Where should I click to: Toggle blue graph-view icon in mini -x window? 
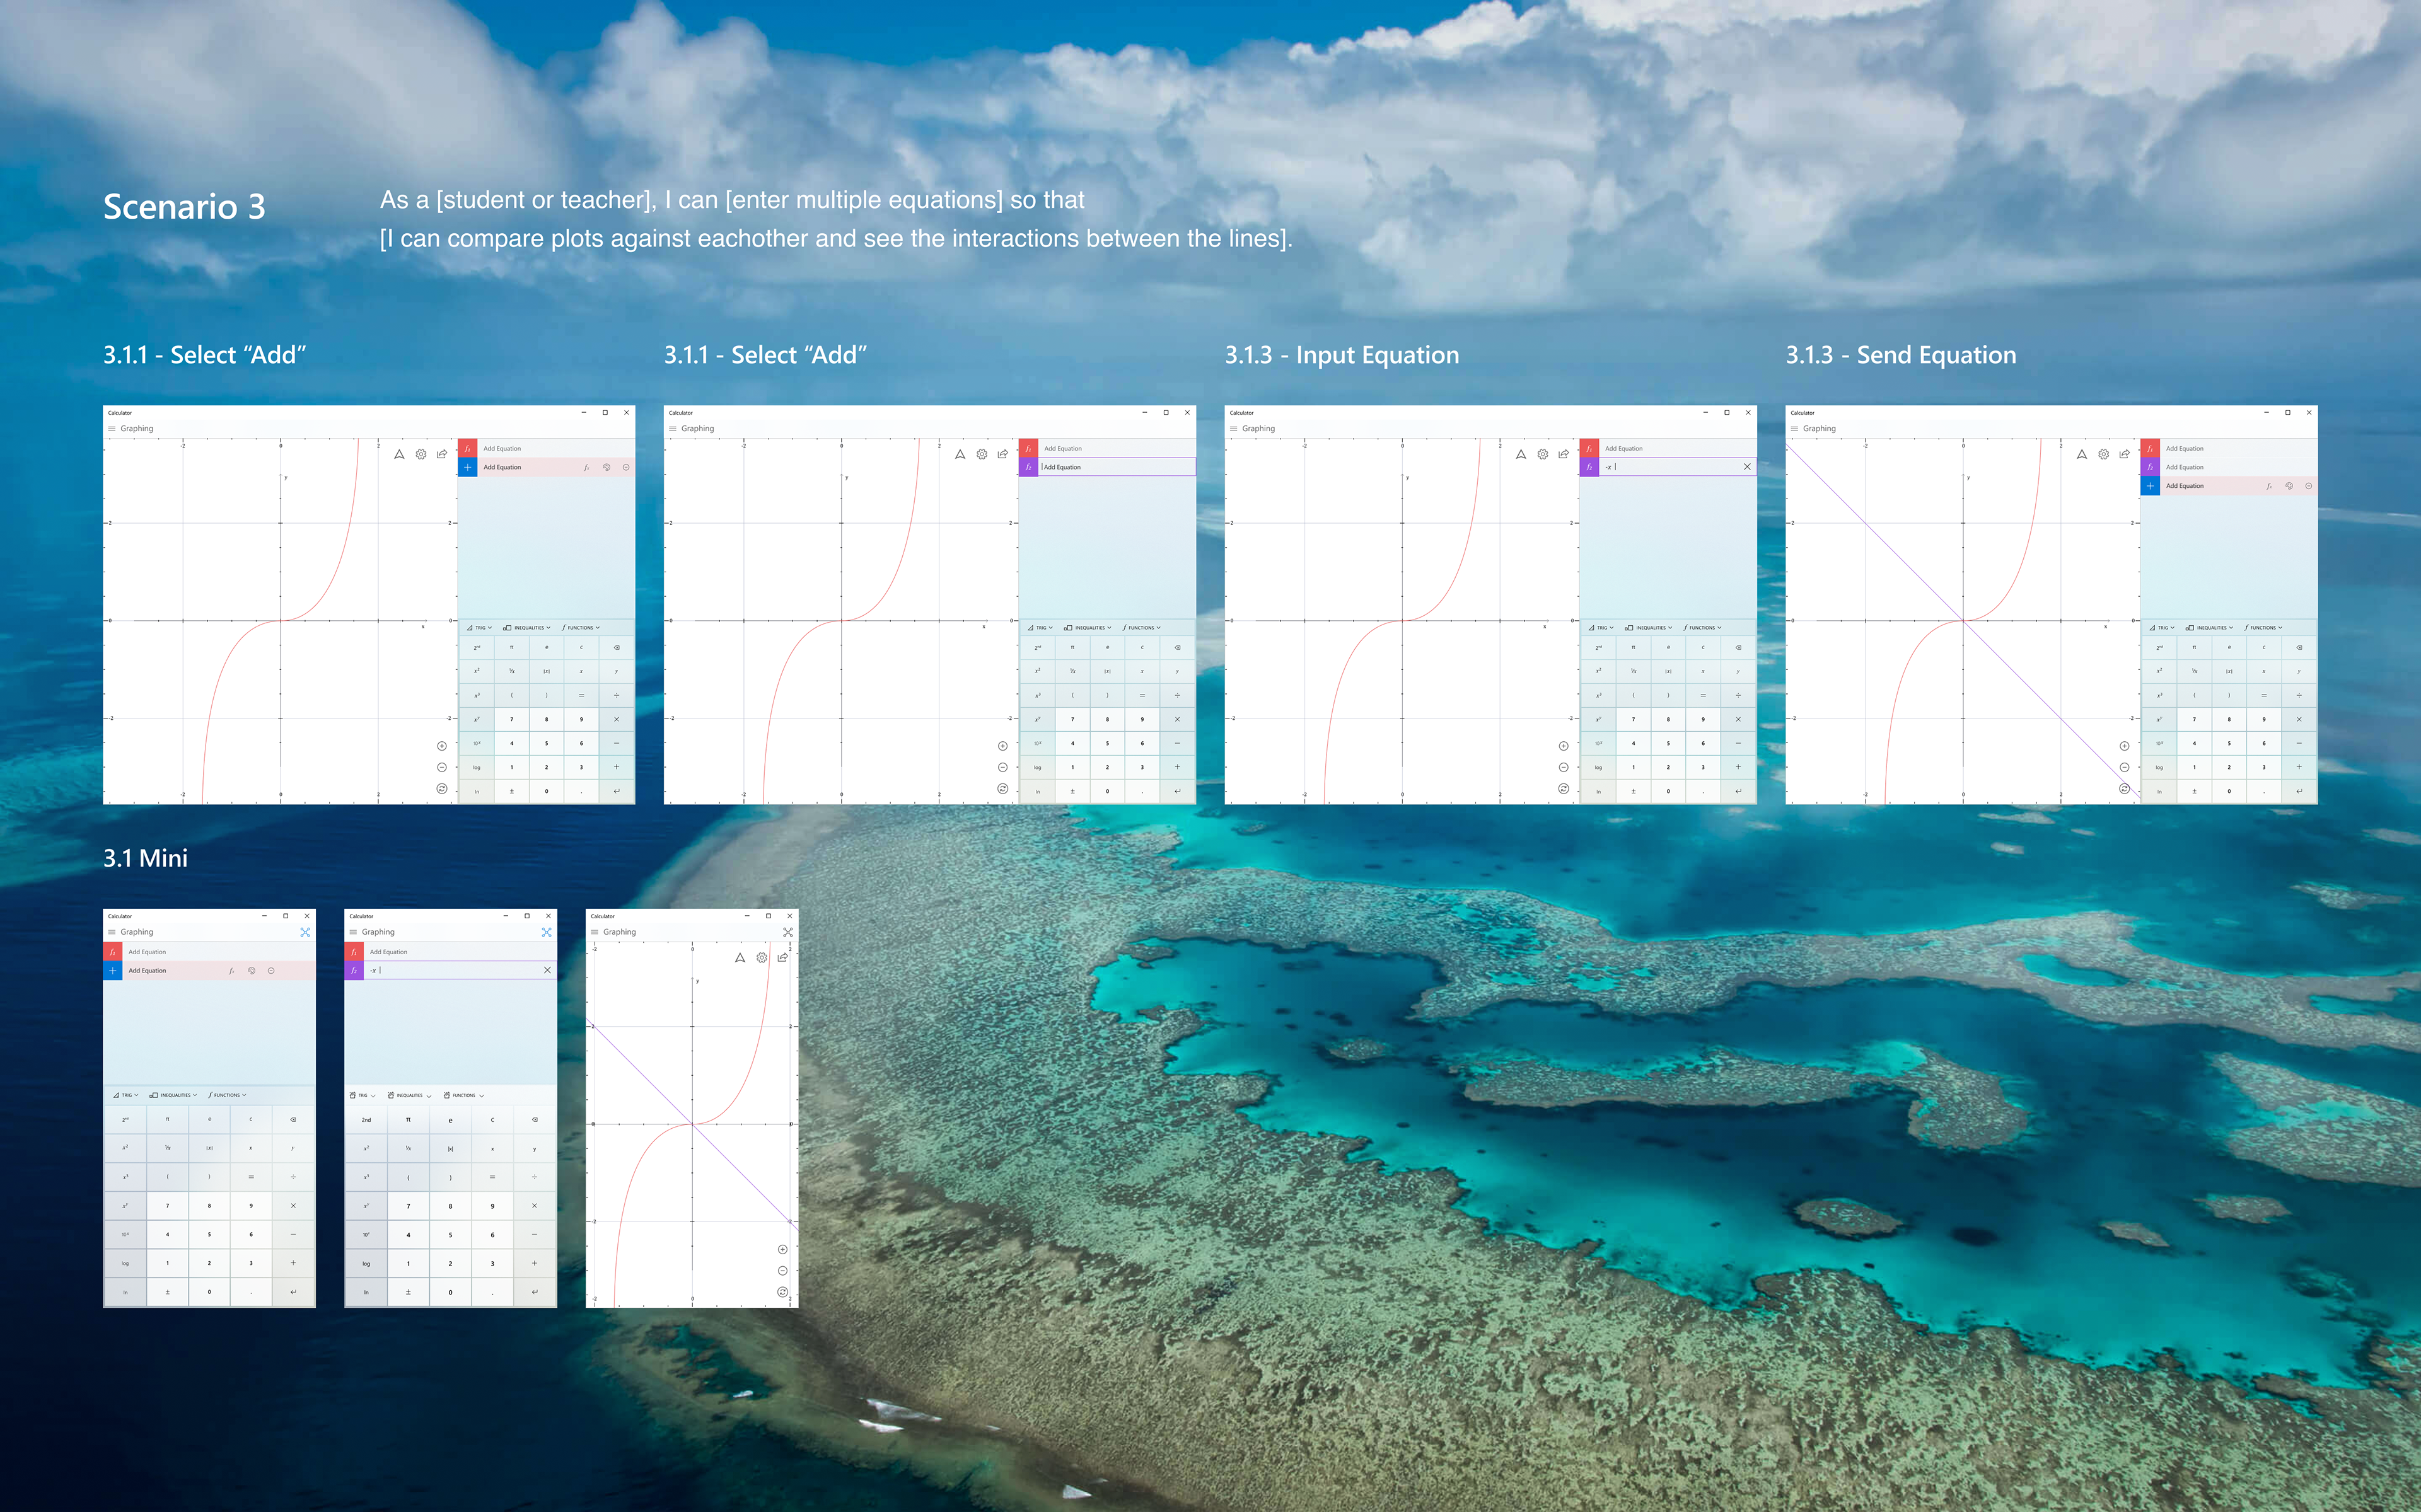[x=546, y=932]
